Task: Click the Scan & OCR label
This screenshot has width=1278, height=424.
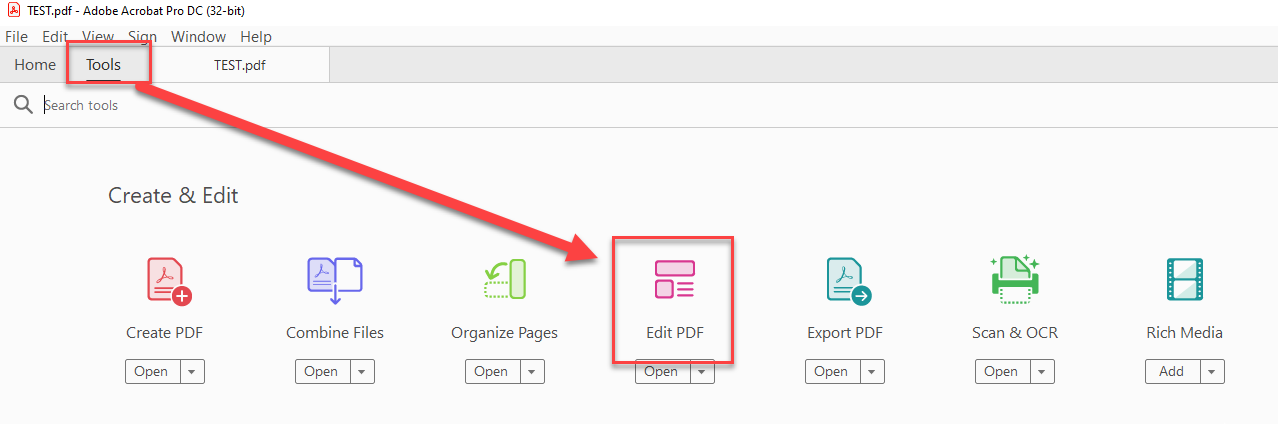Action: point(1015,333)
